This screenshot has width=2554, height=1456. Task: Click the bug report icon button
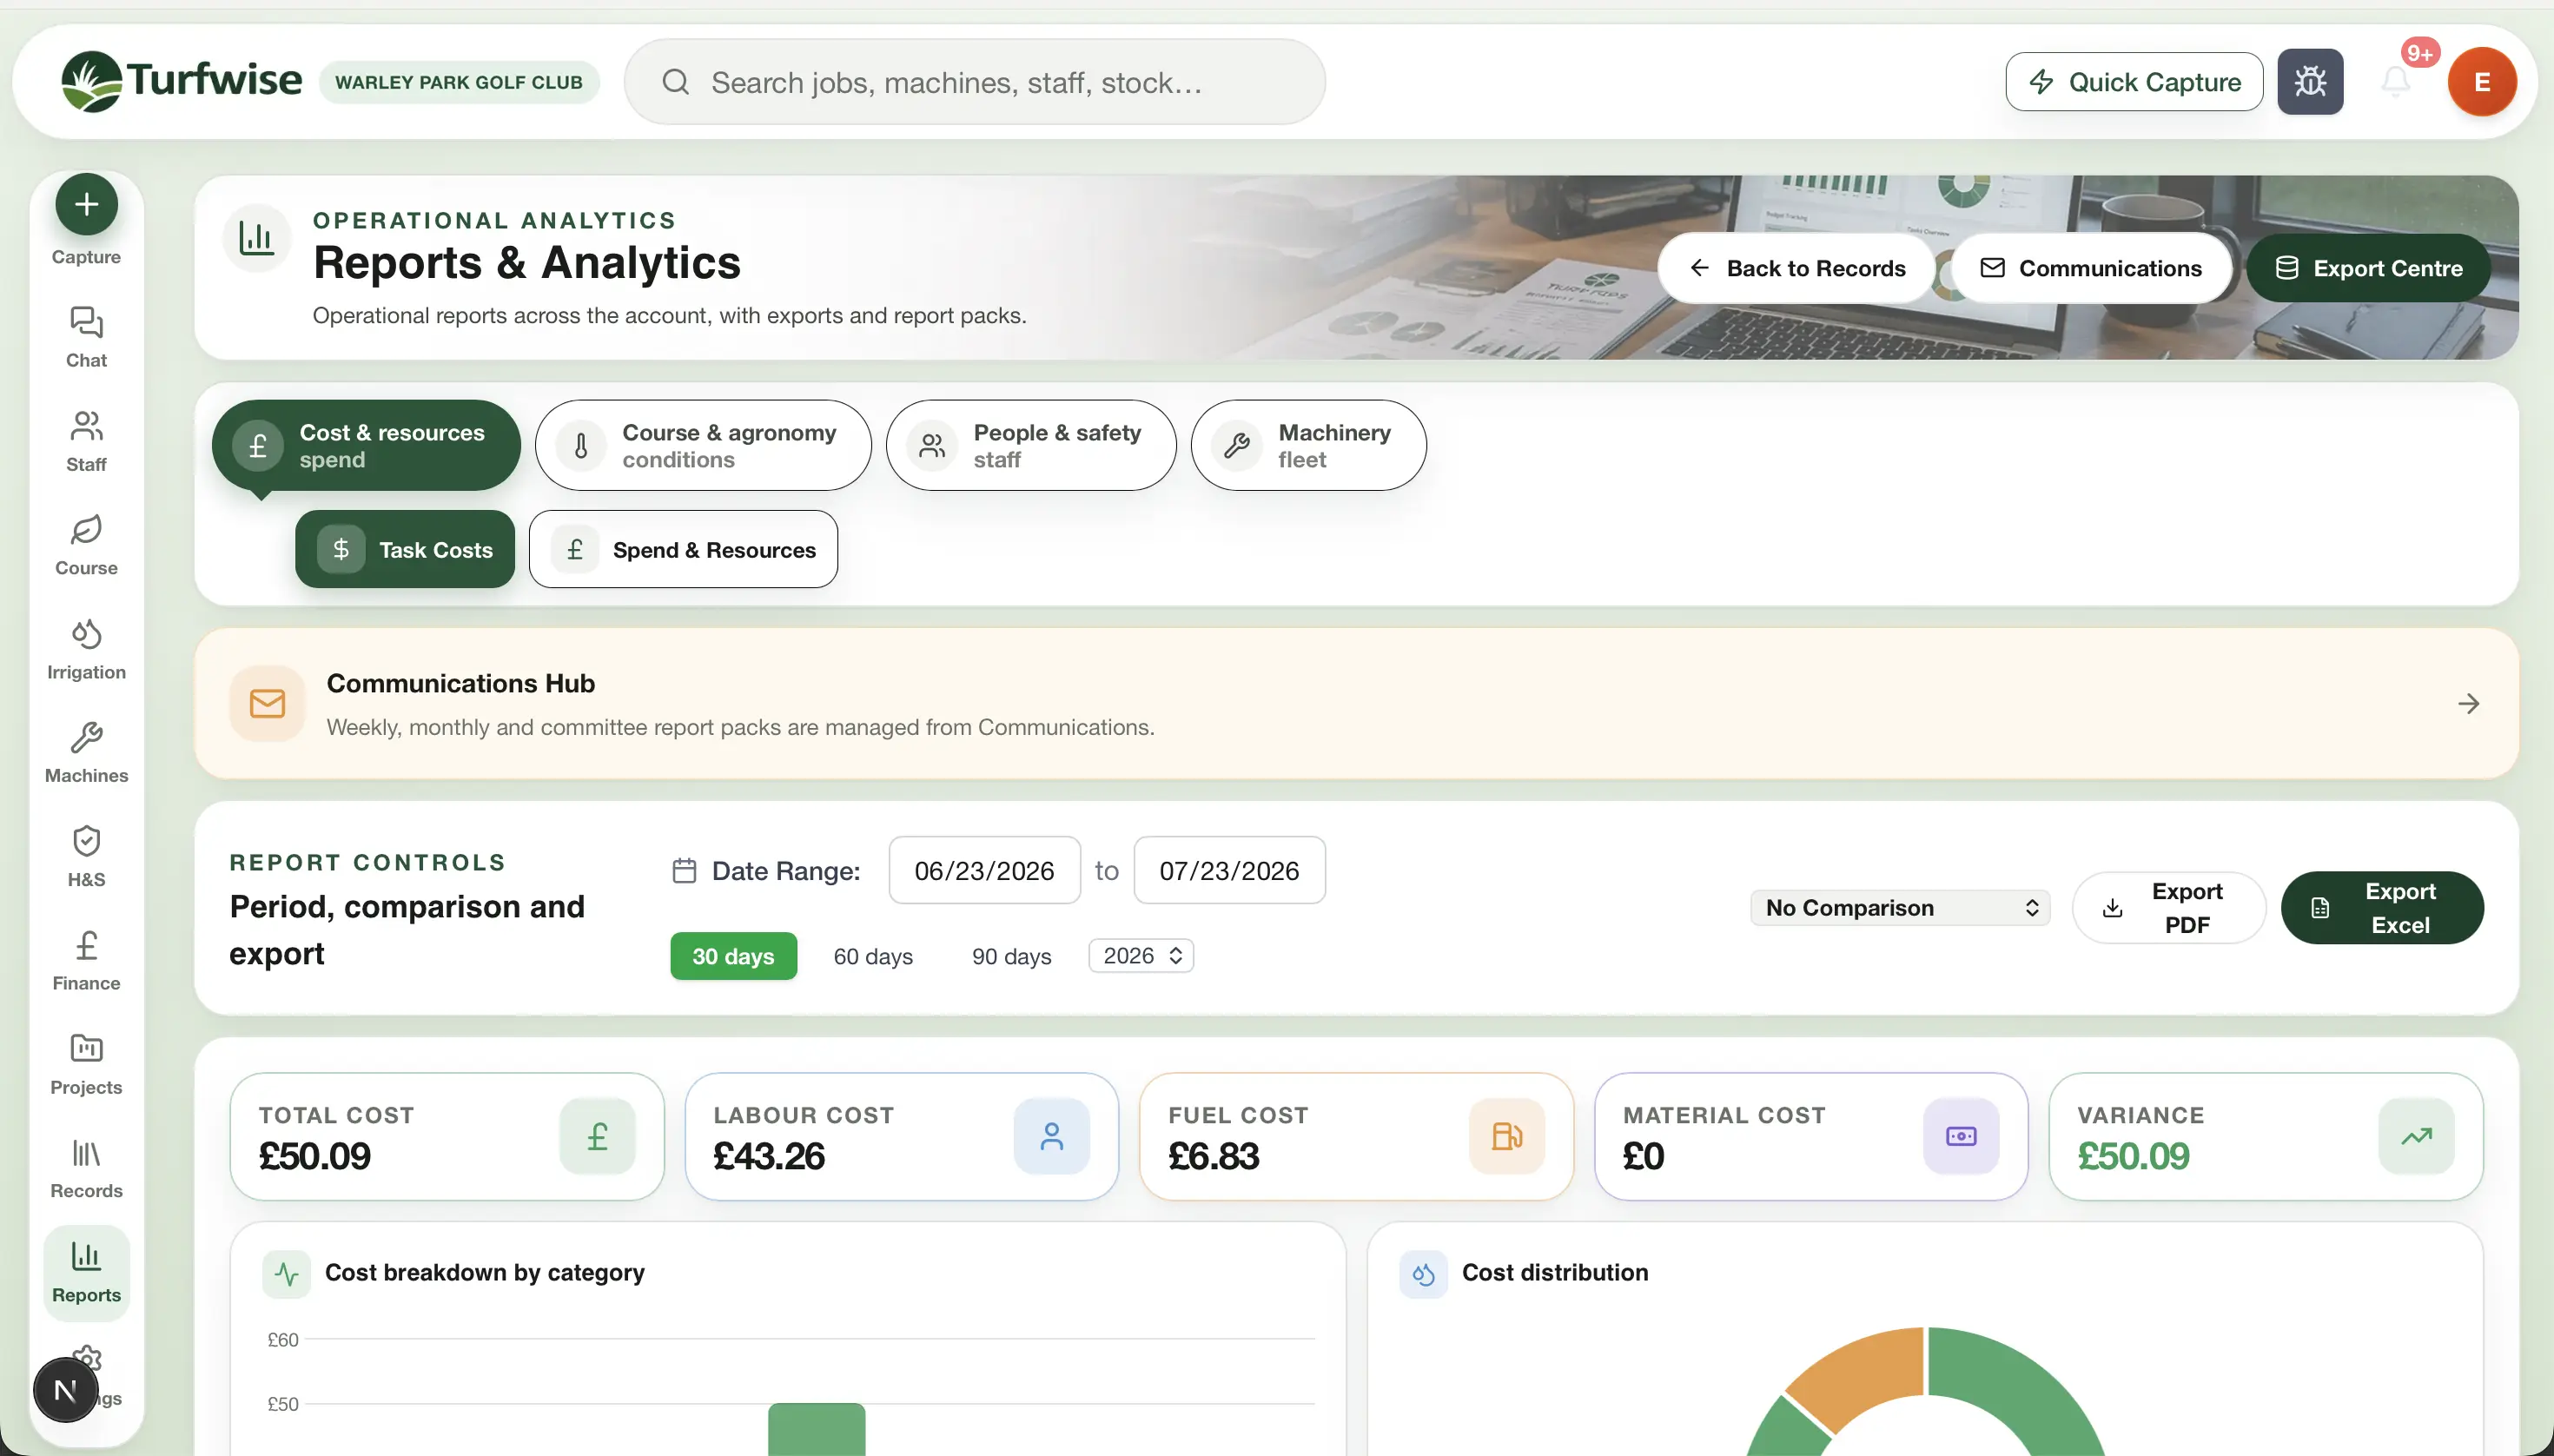tap(2310, 82)
